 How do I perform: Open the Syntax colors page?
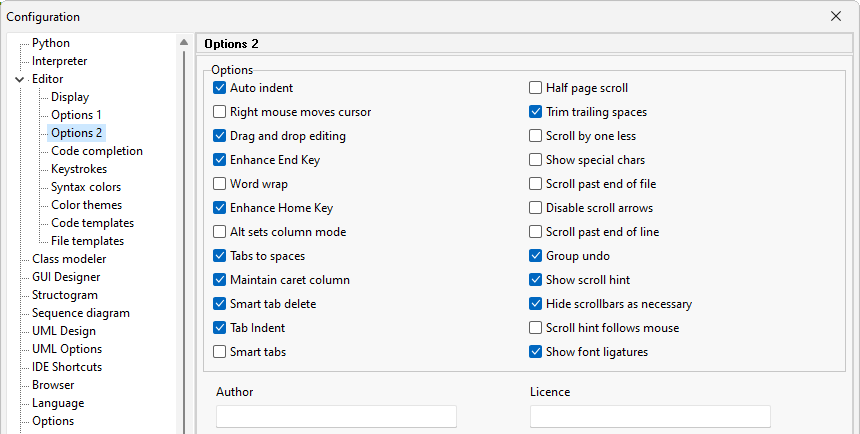point(86,187)
